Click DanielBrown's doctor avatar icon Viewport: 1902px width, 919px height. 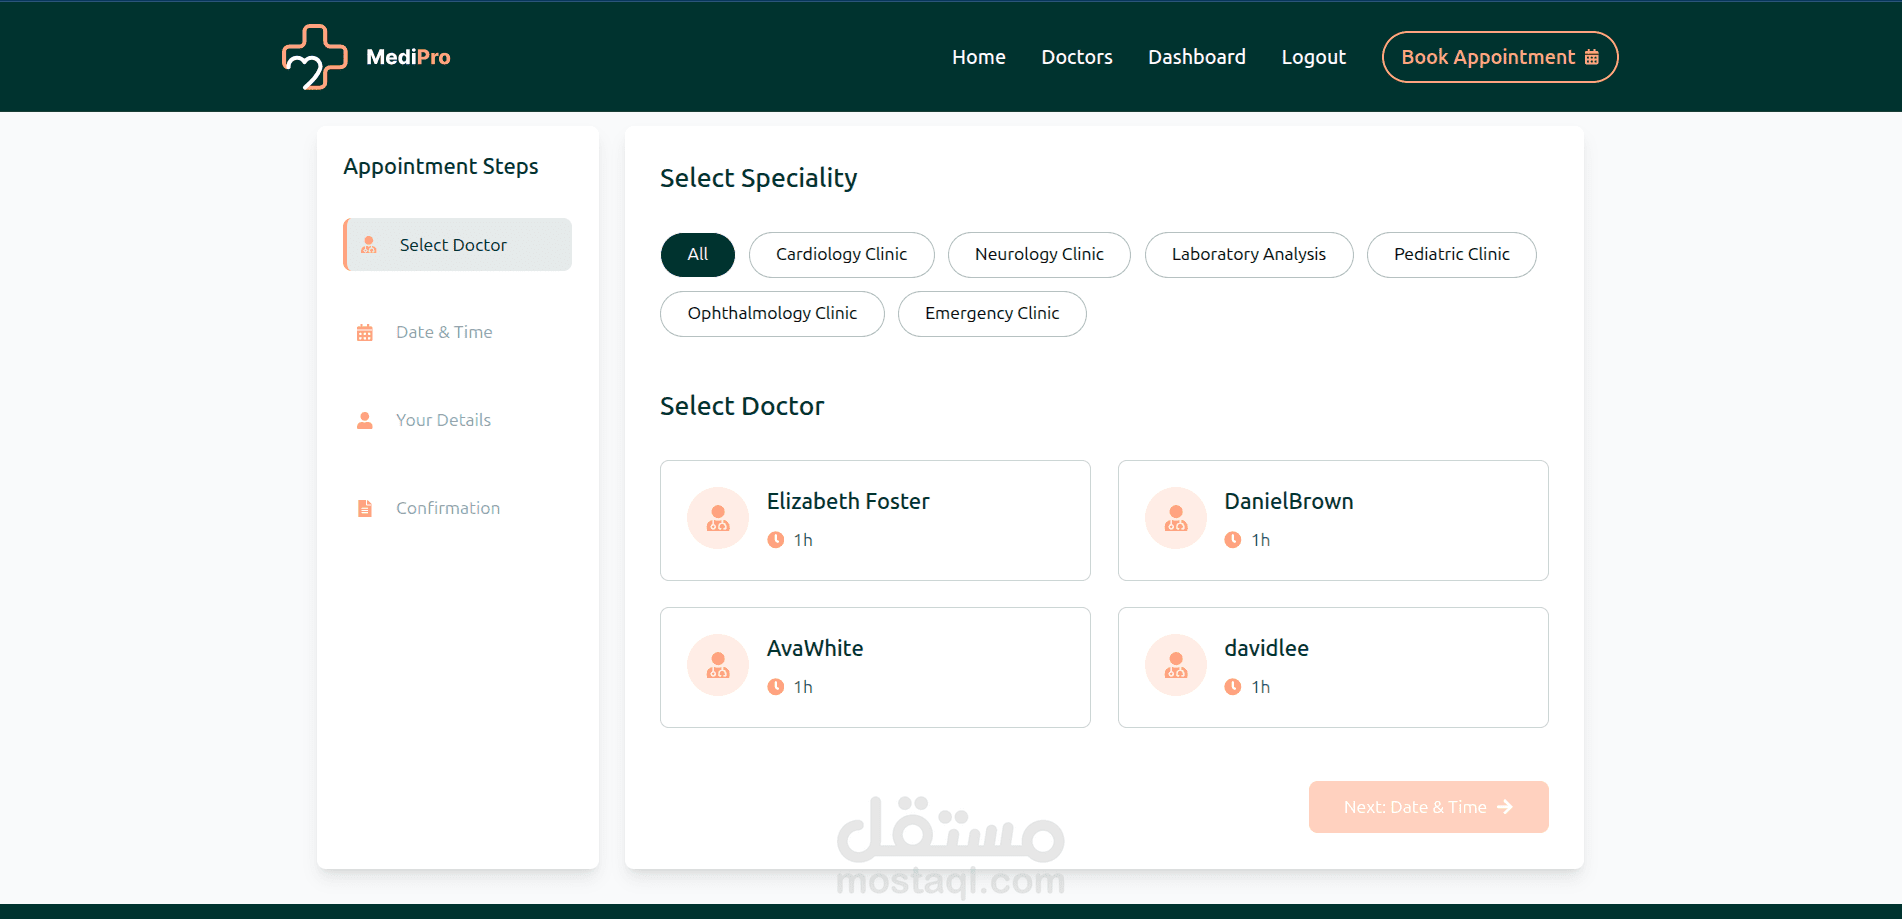[1176, 518]
